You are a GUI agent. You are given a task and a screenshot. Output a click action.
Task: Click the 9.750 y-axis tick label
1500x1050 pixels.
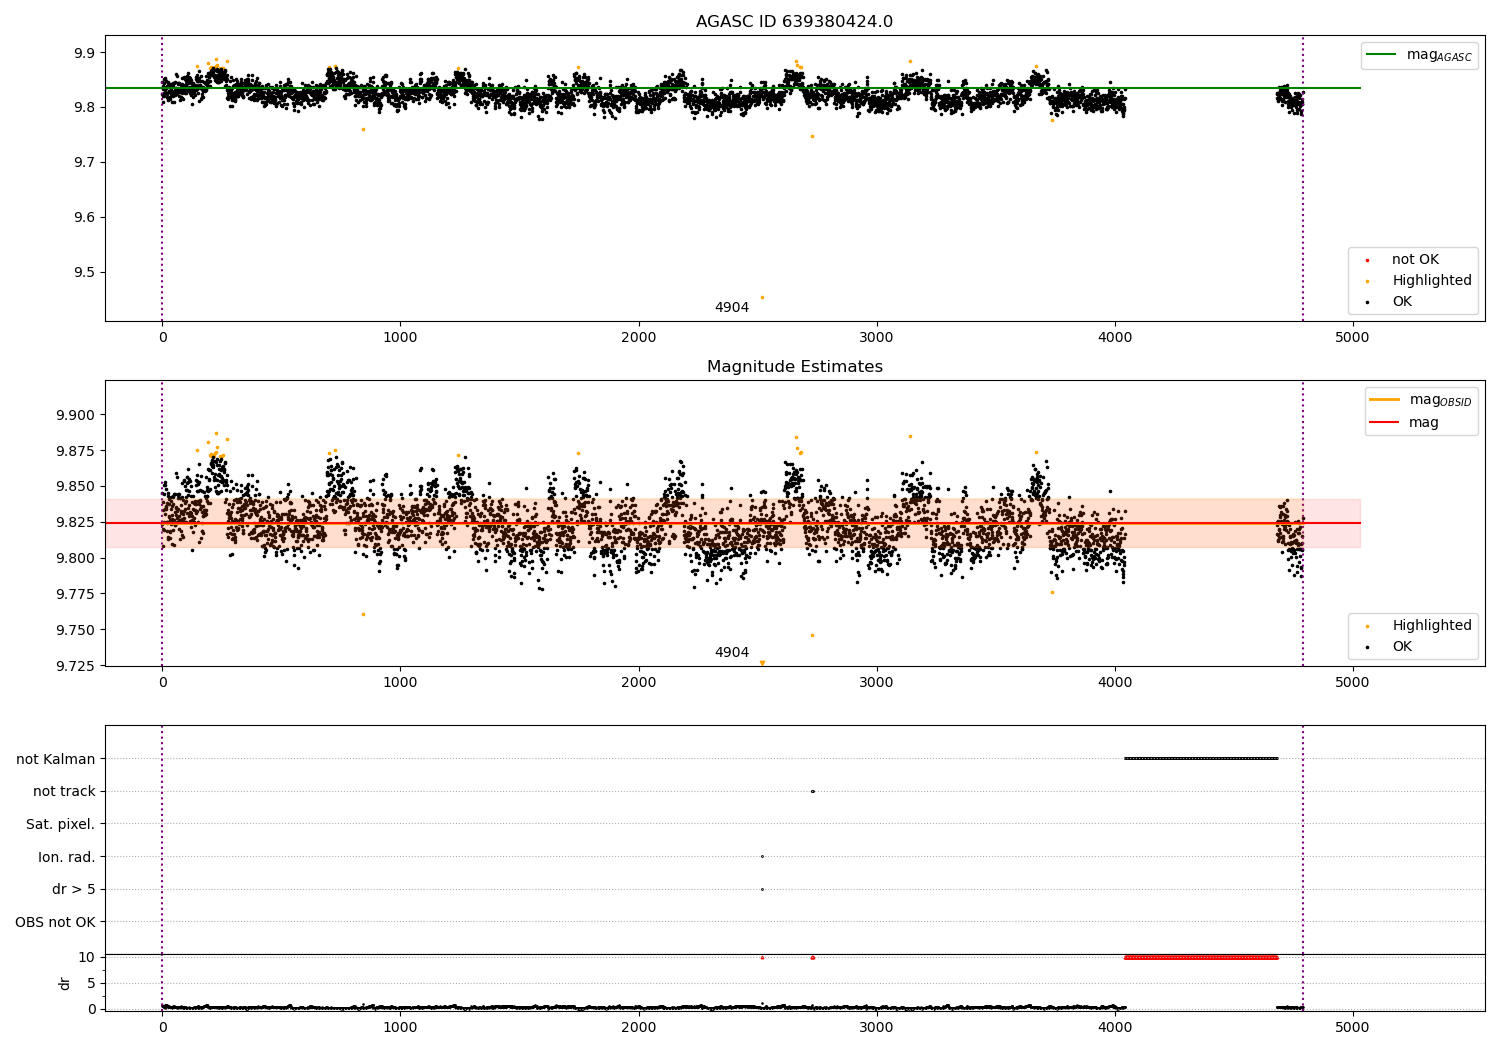click(x=75, y=631)
